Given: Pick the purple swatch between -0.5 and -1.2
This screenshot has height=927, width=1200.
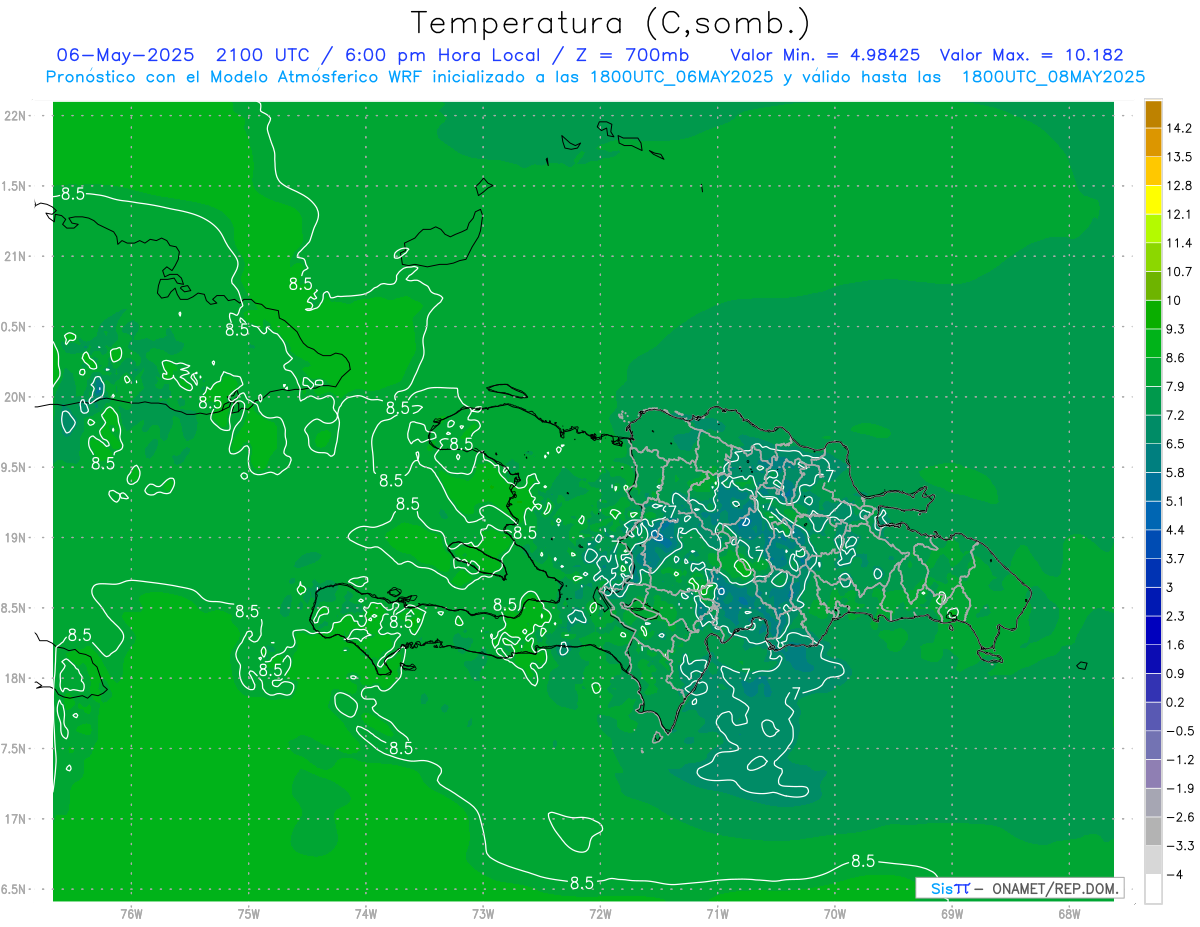Looking at the screenshot, I should [1153, 745].
